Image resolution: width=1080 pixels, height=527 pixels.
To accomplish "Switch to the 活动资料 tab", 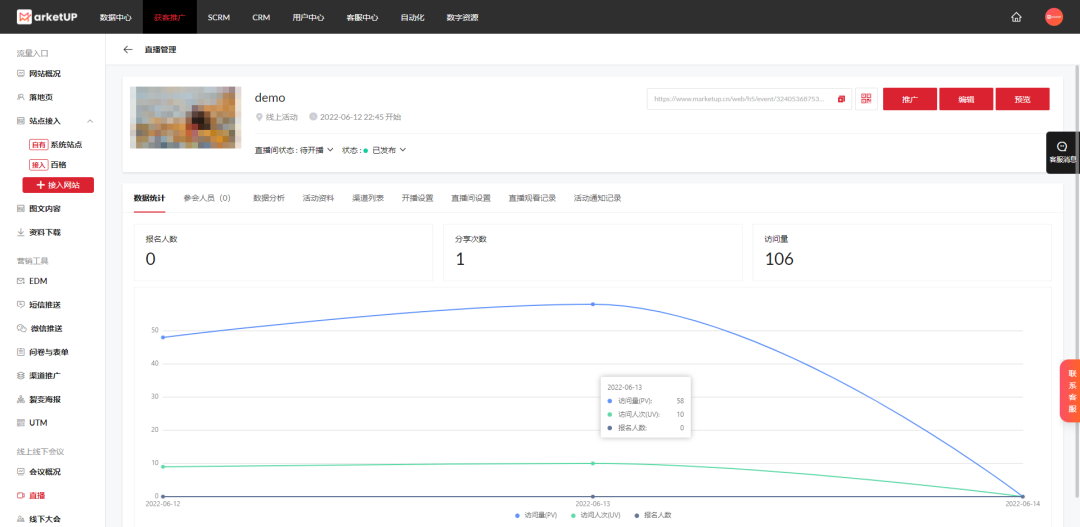I will 318,198.
